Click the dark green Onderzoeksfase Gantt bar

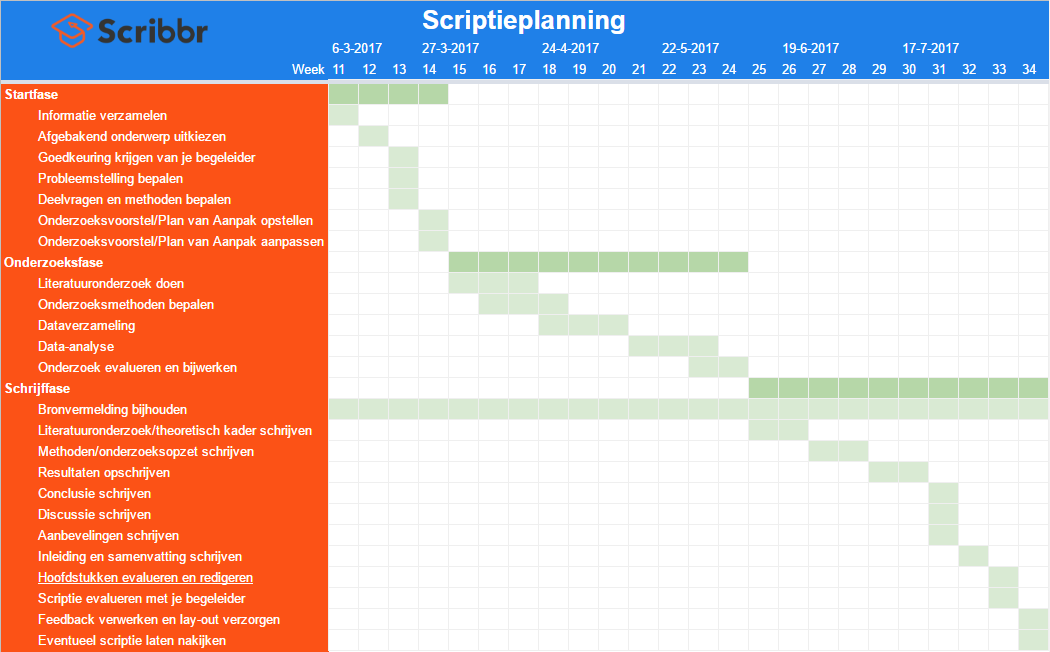point(598,263)
